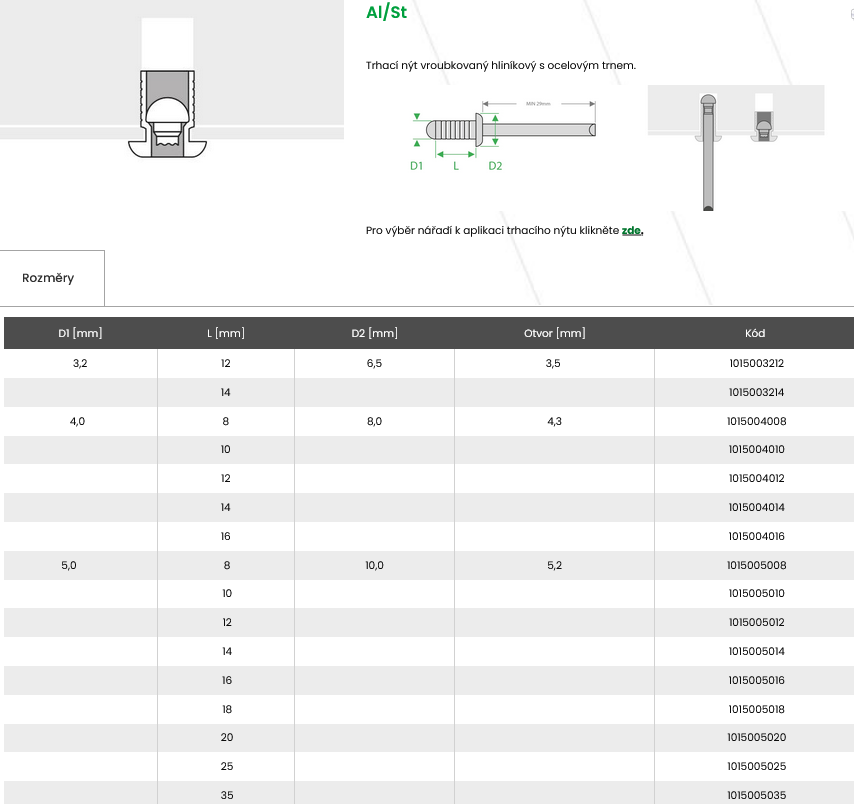
Task: Click the code 1015004016 cell
Action: 757,536
